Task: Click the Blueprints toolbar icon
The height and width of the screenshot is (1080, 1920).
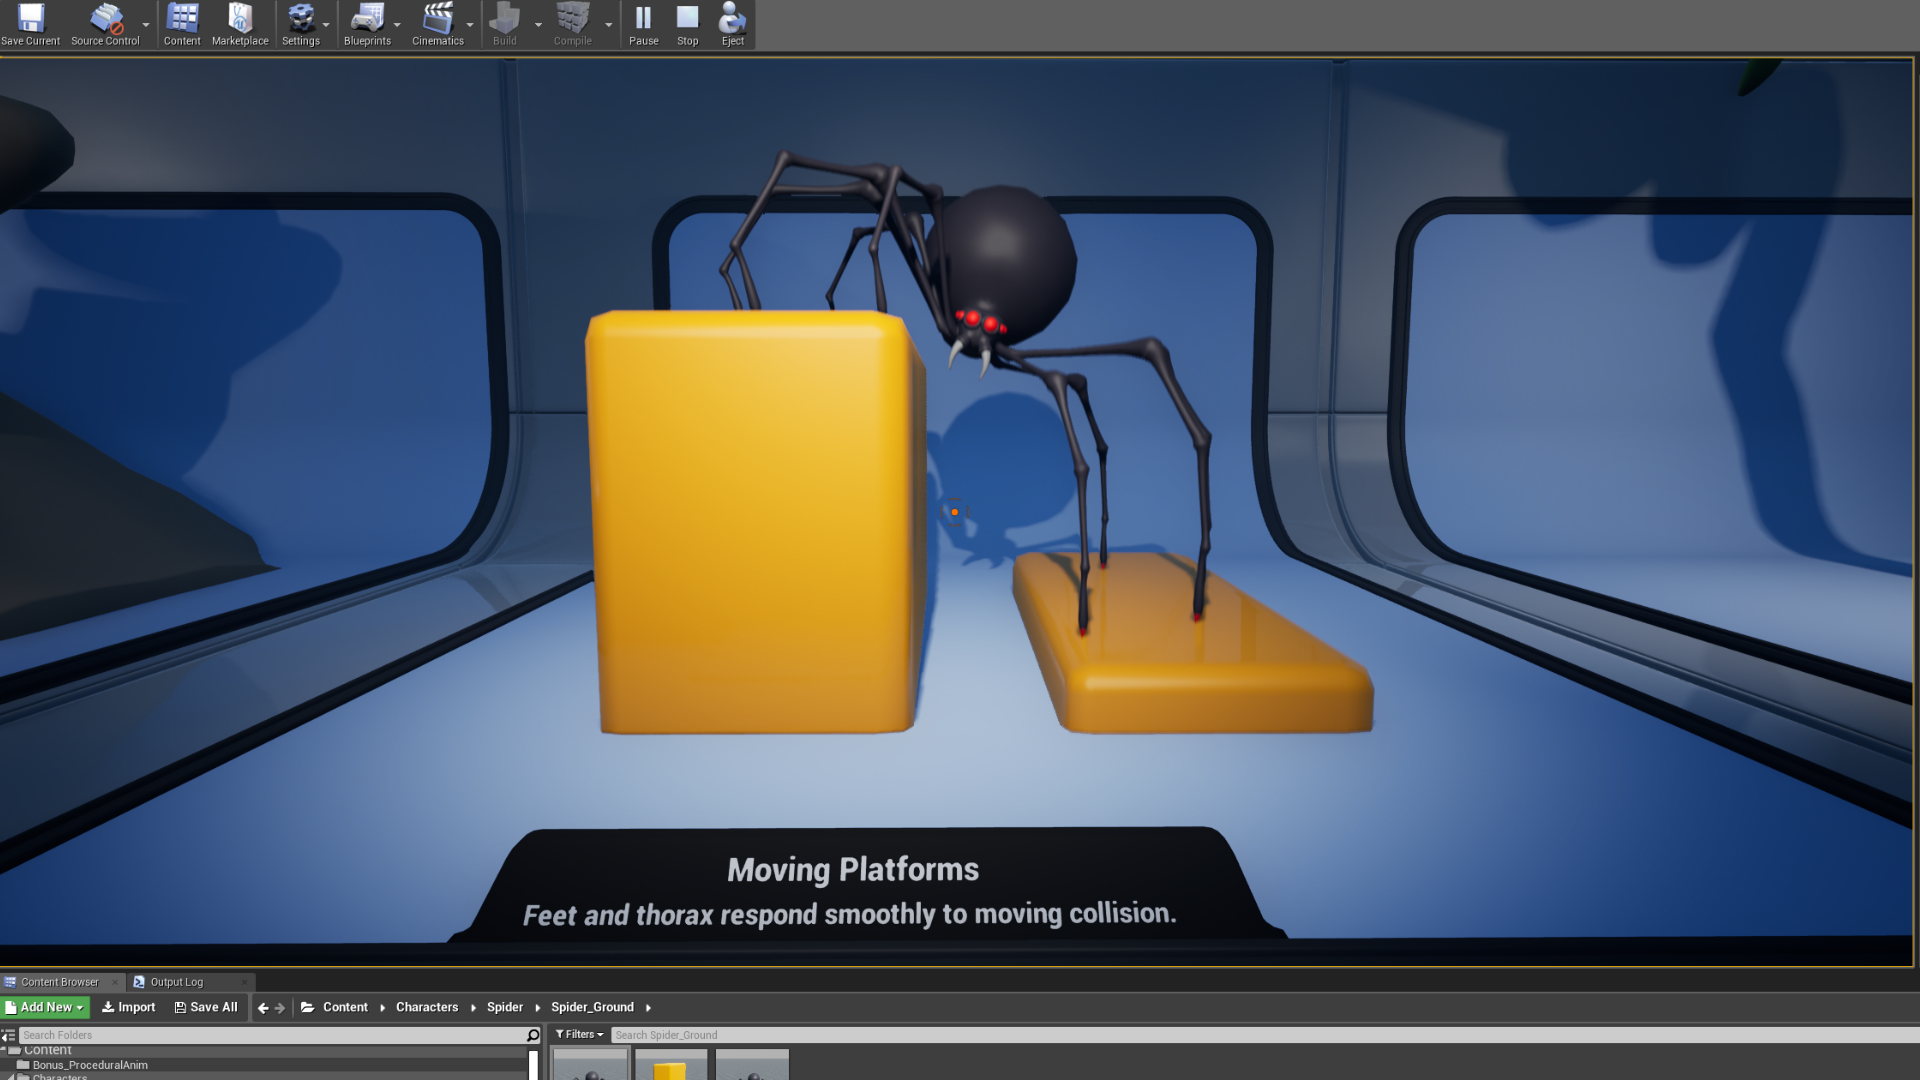Action: [367, 24]
